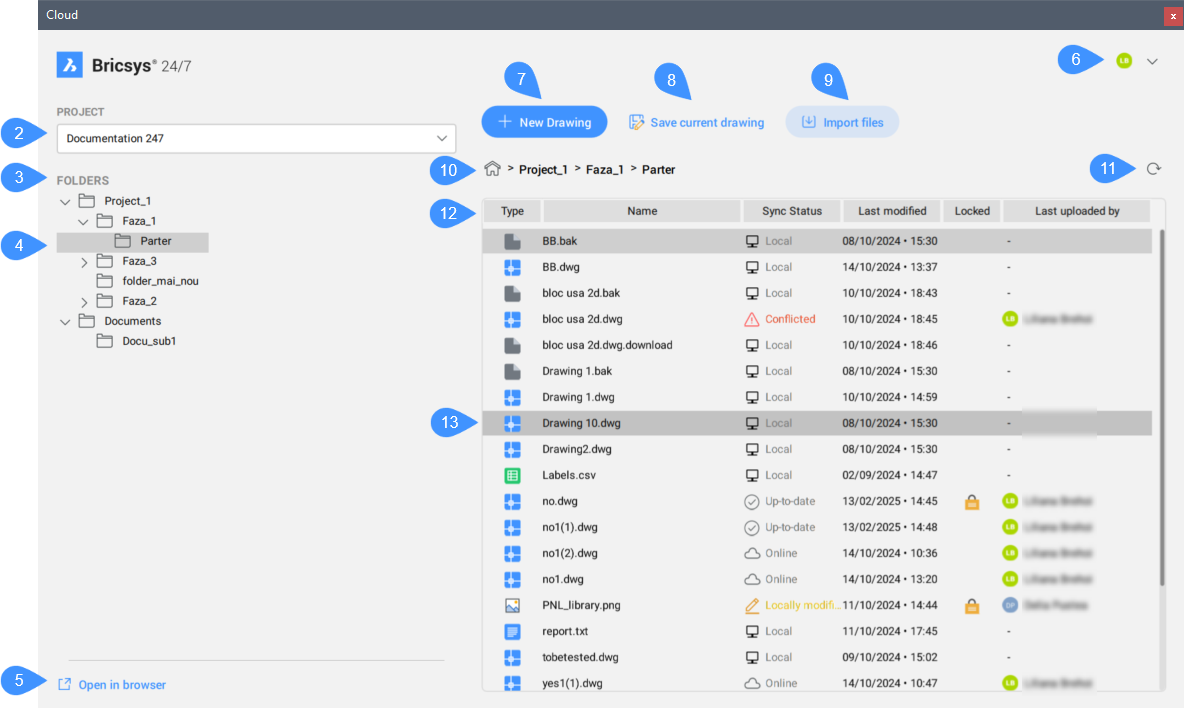Open account menu chevron next to avatar
This screenshot has width=1184, height=708.
point(1152,62)
